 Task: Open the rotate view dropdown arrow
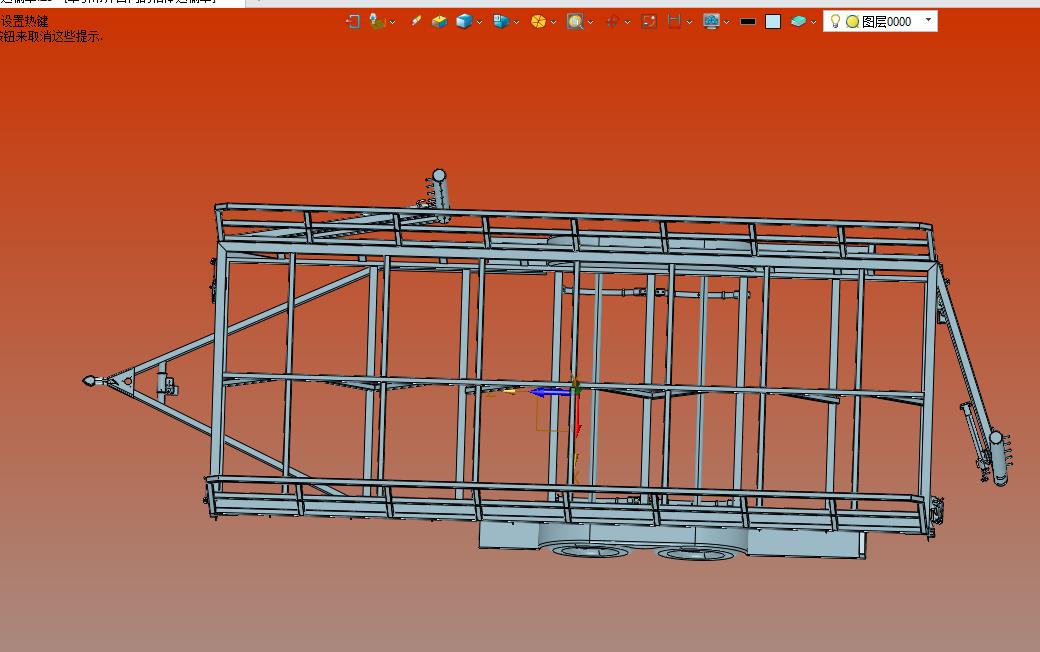(x=627, y=23)
